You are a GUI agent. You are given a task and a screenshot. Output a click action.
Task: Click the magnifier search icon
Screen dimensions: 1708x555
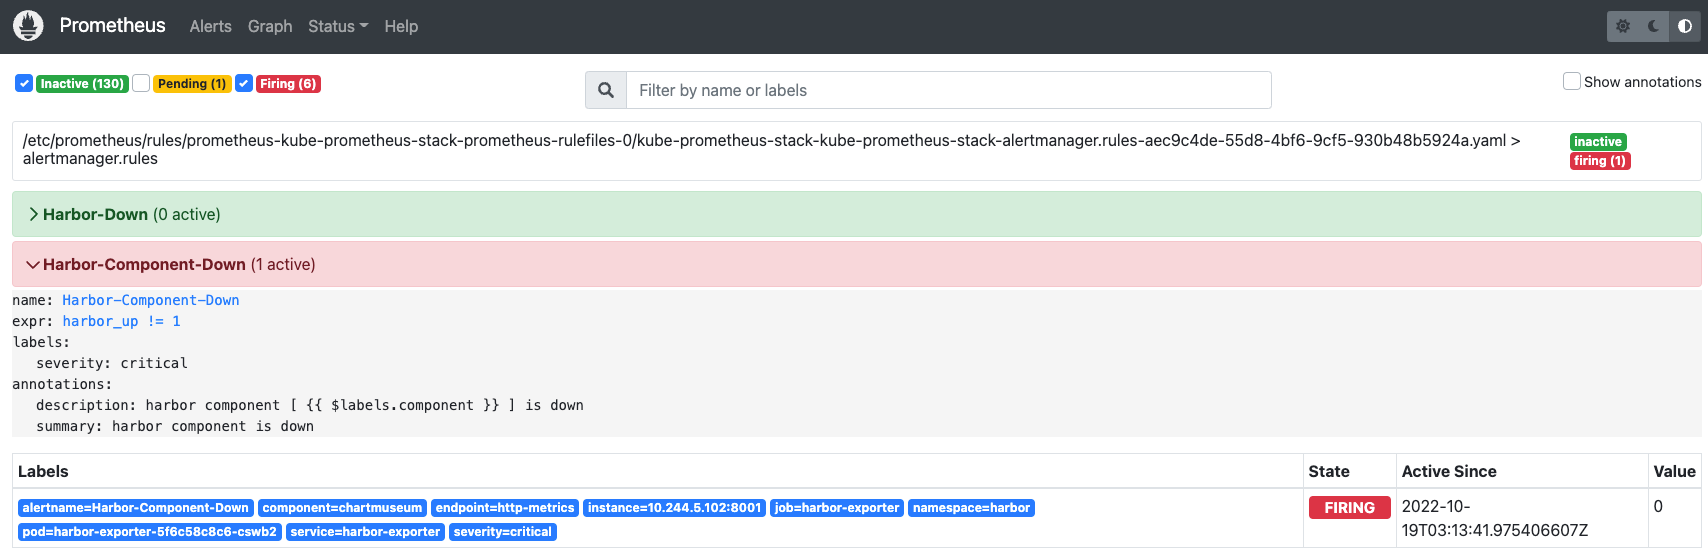[606, 90]
